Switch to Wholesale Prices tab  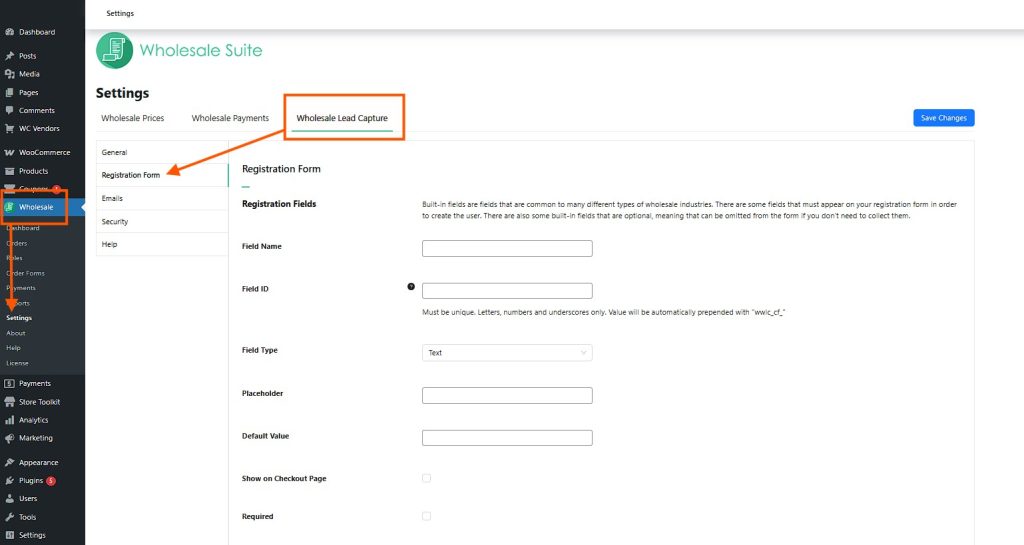point(133,118)
